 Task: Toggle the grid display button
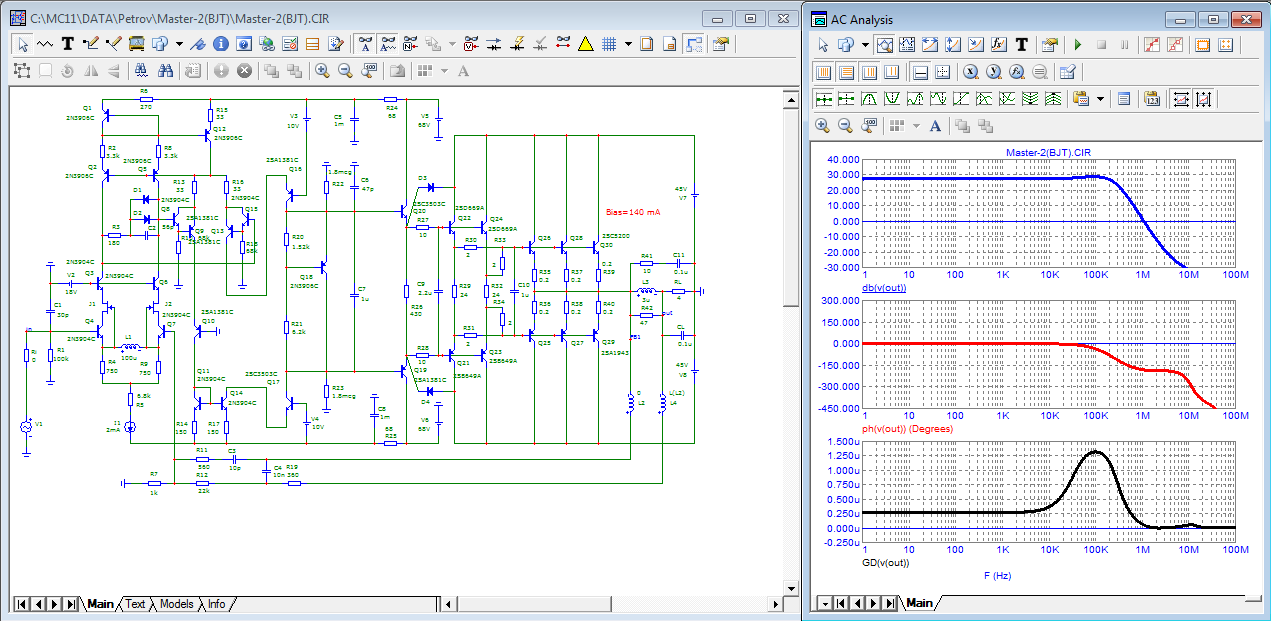608,44
